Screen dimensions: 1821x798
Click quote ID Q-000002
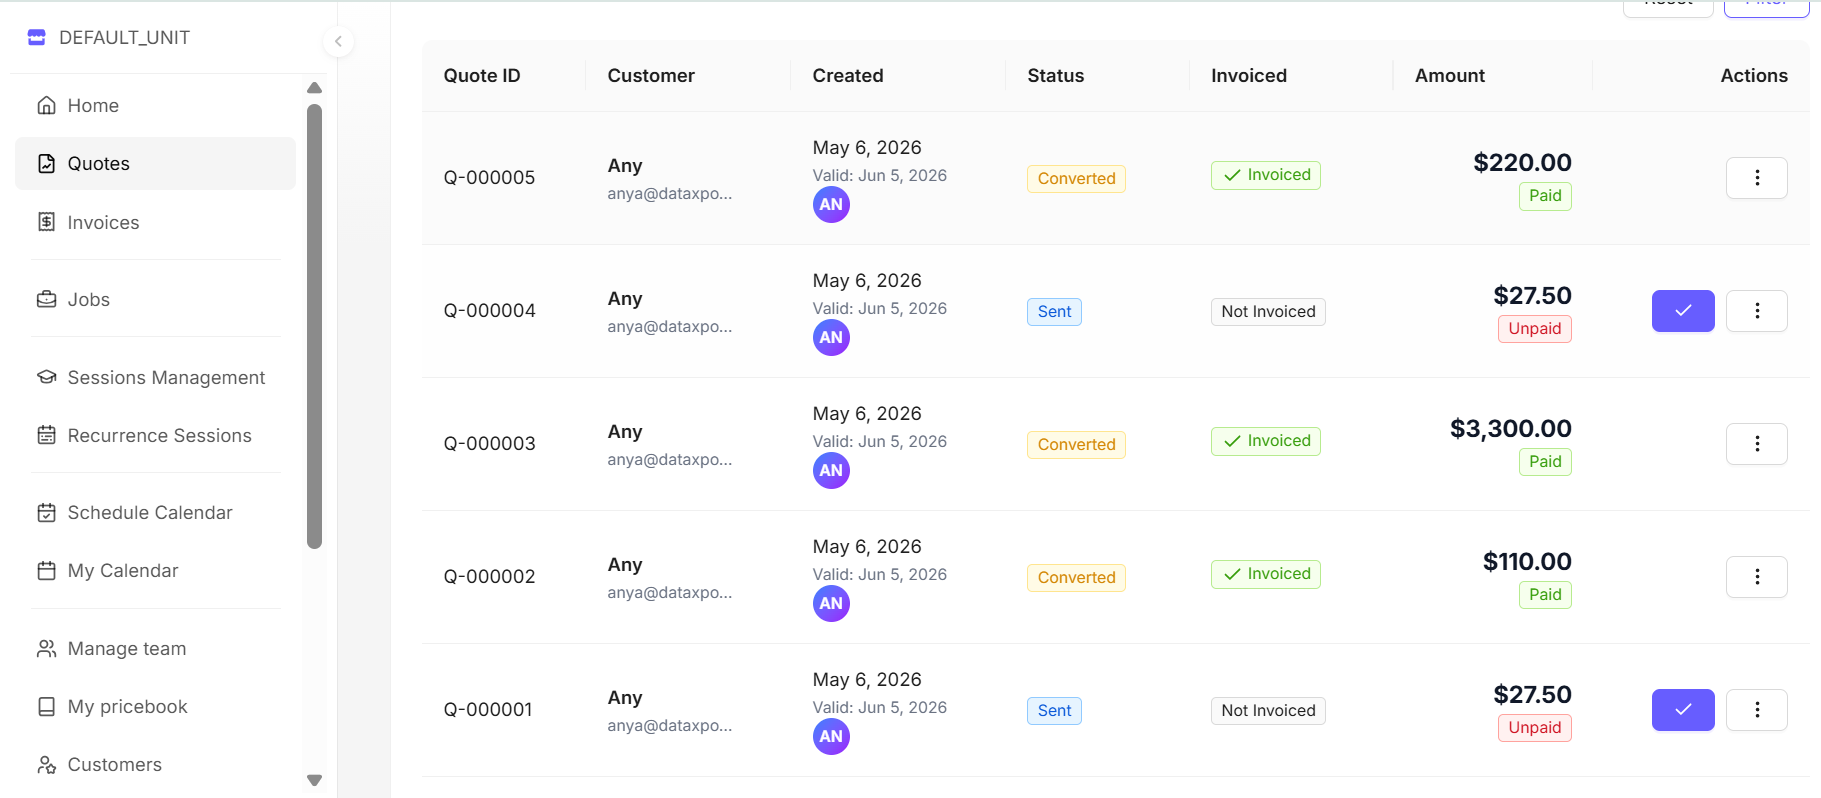coord(489,577)
